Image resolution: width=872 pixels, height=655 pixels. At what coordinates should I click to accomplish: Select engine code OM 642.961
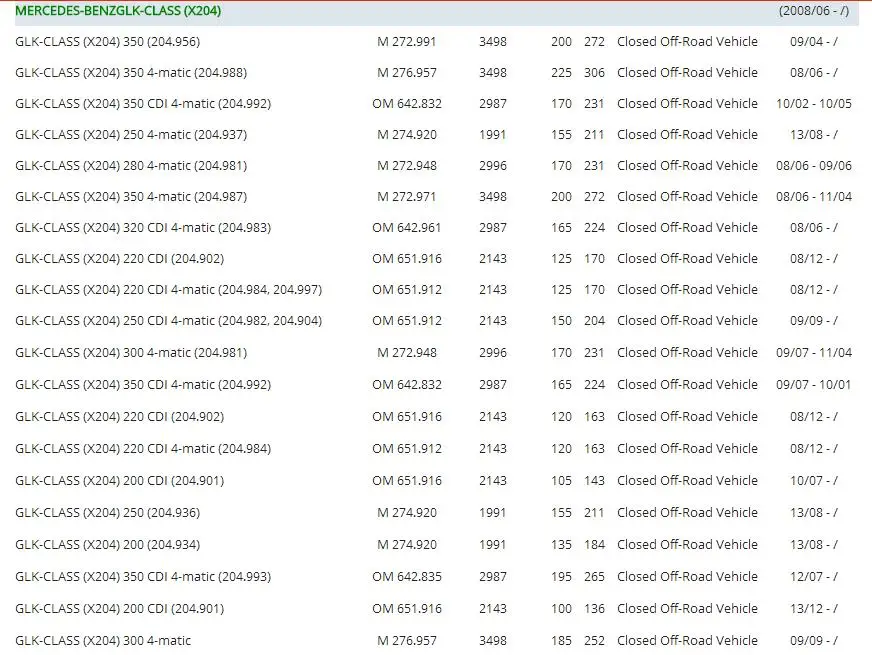(407, 228)
